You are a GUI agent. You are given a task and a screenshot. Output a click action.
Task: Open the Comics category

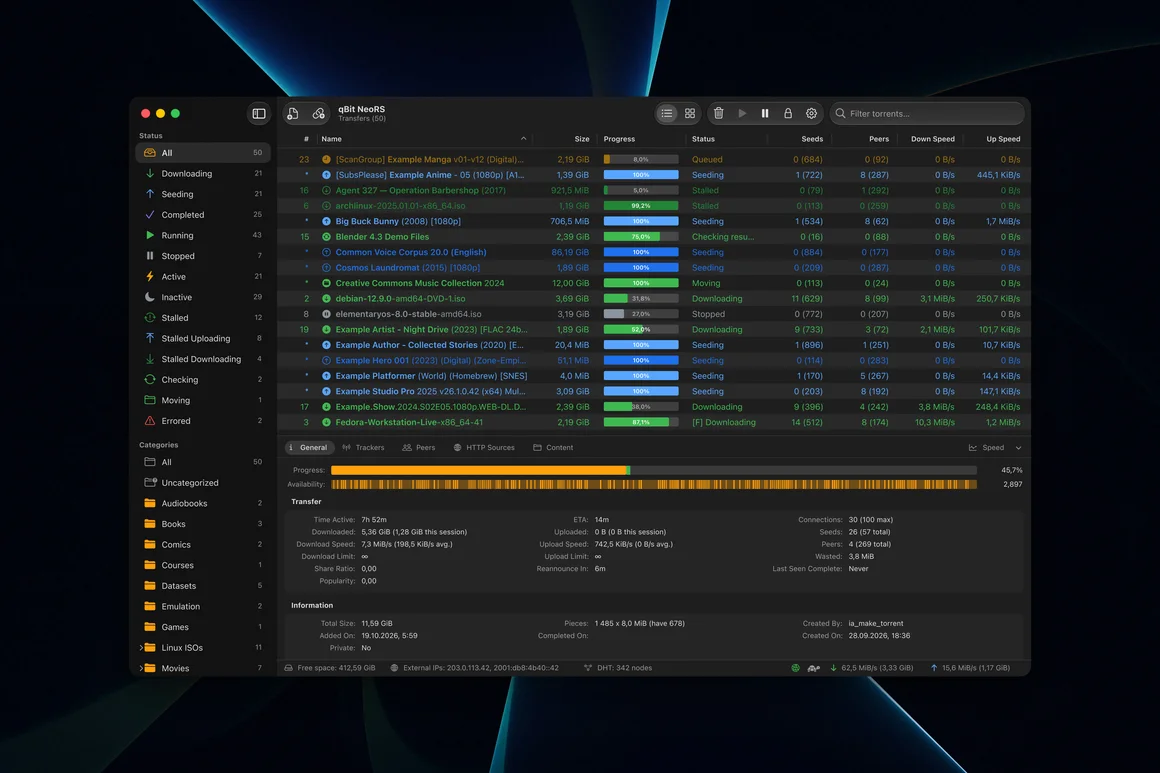[203, 544]
